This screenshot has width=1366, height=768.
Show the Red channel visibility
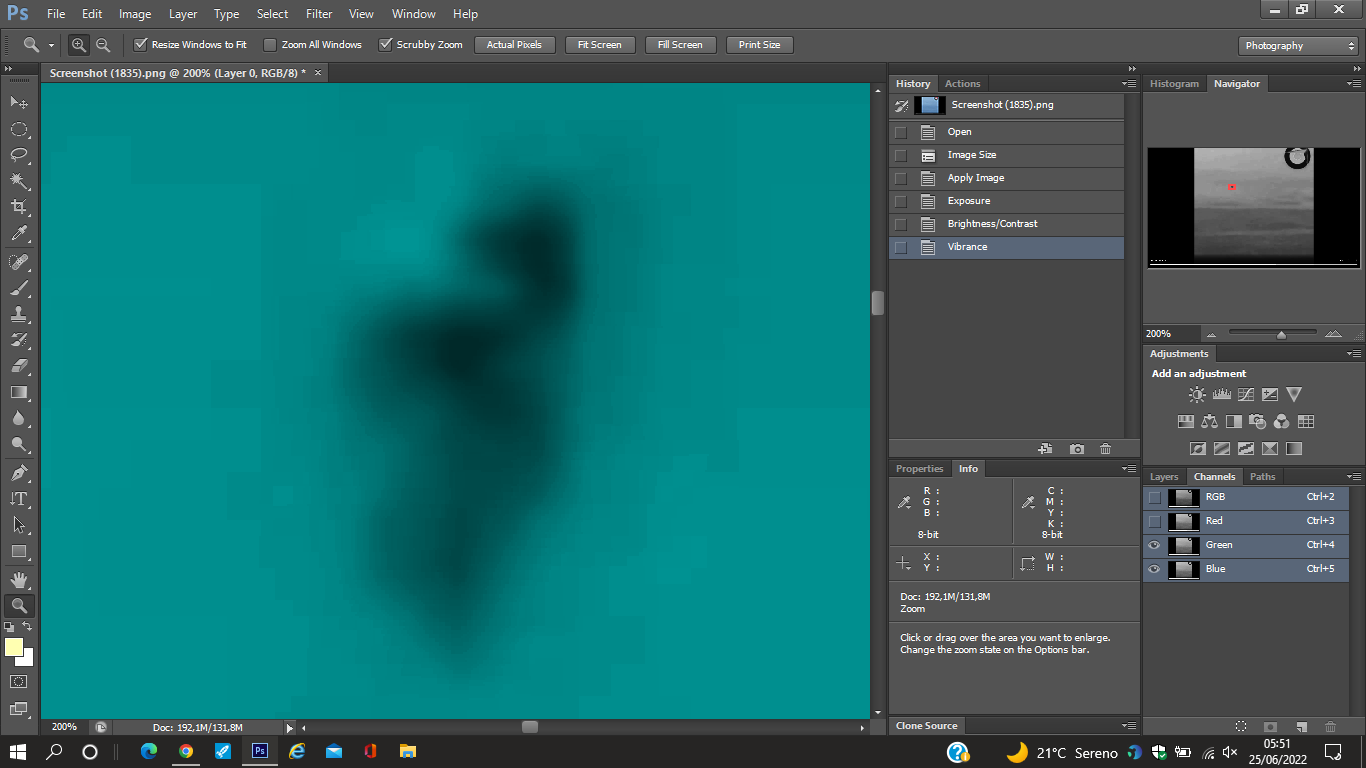pyautogui.click(x=1154, y=521)
